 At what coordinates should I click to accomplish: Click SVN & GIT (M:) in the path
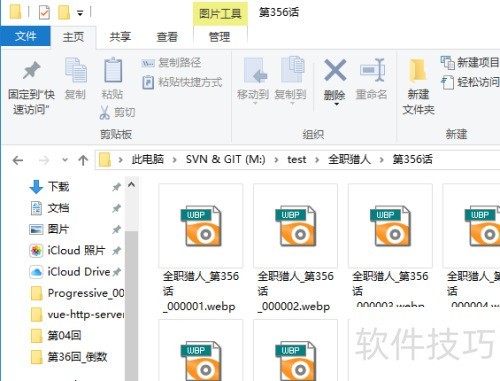(x=225, y=159)
